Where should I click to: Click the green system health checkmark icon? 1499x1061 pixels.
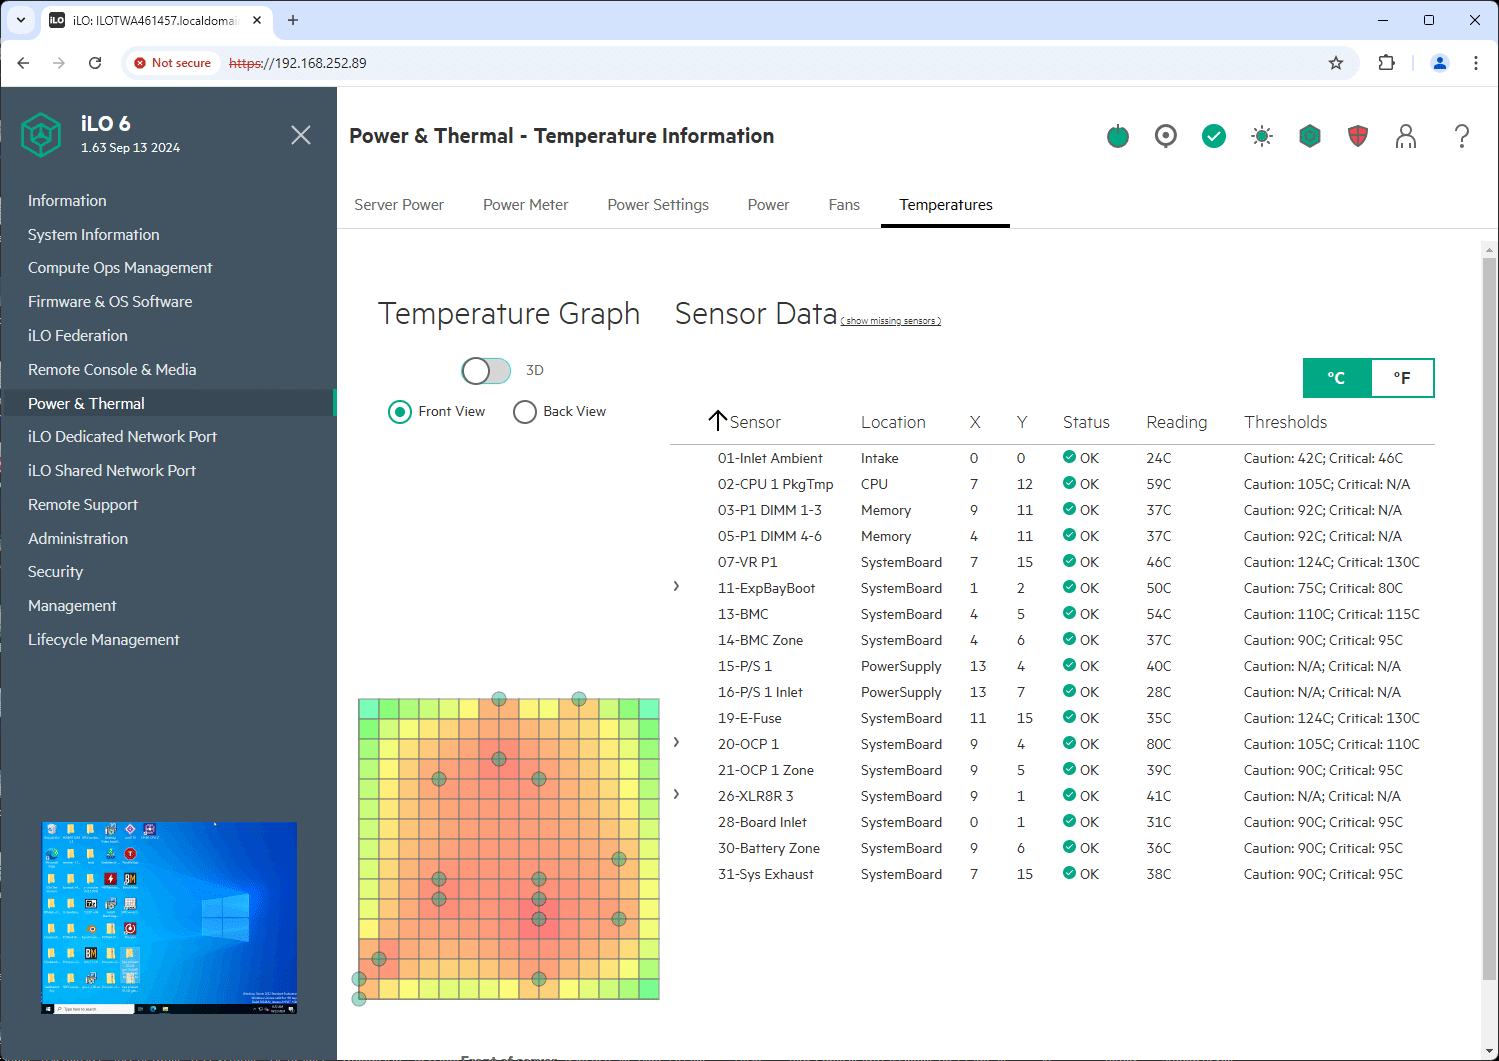click(1214, 136)
